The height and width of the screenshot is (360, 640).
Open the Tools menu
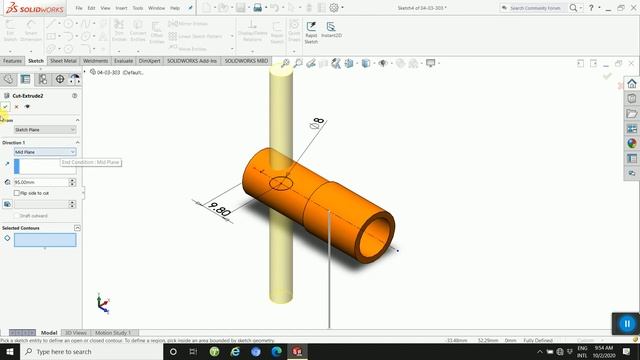pyautogui.click(x=138, y=8)
